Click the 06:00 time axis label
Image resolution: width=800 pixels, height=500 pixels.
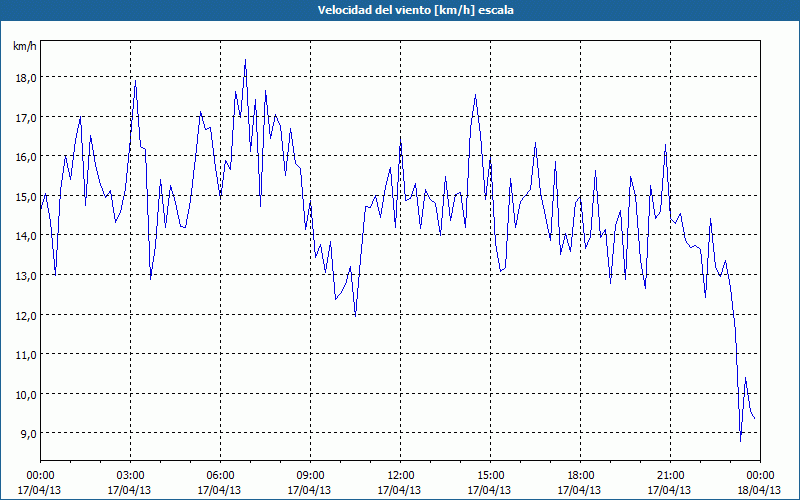[220, 476]
